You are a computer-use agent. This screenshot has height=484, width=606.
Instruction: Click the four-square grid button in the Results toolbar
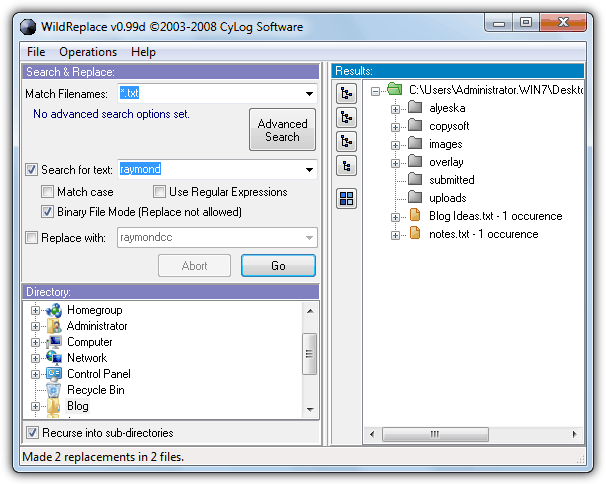coord(346,199)
